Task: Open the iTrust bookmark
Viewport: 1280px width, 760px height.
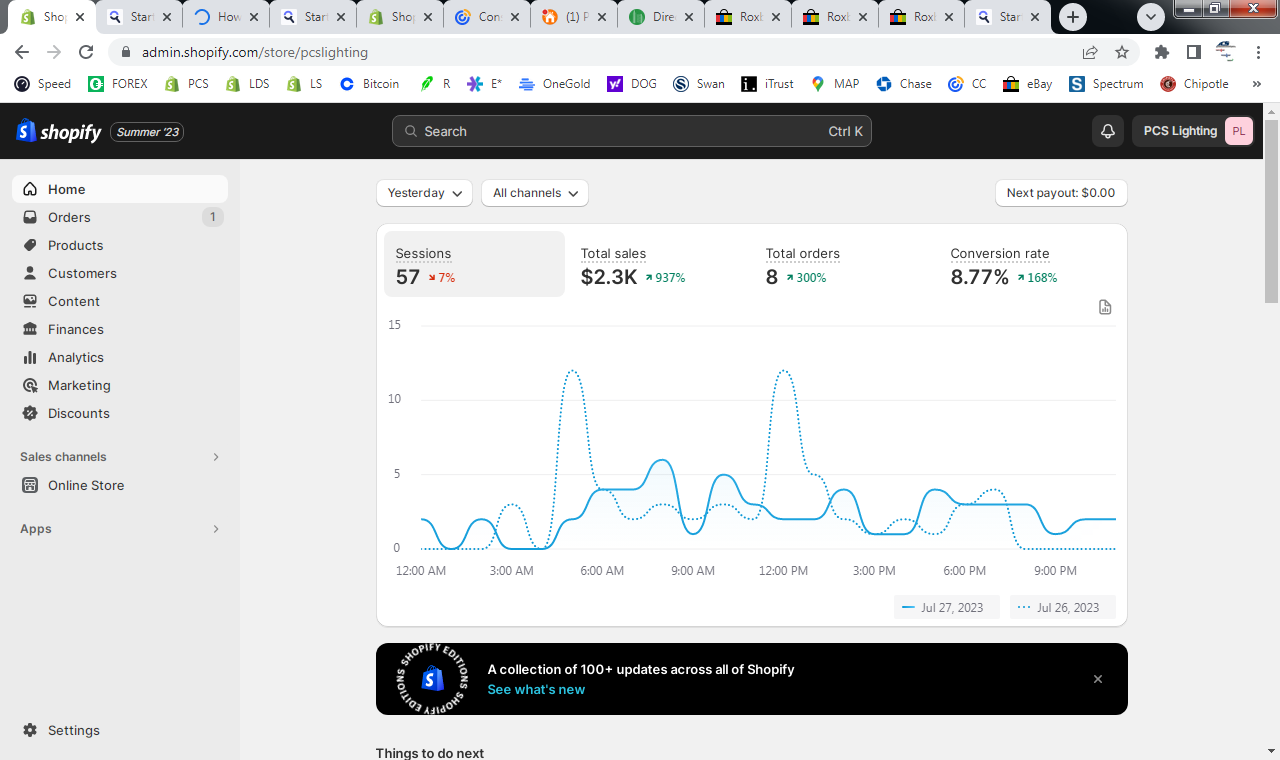Action: [x=768, y=84]
